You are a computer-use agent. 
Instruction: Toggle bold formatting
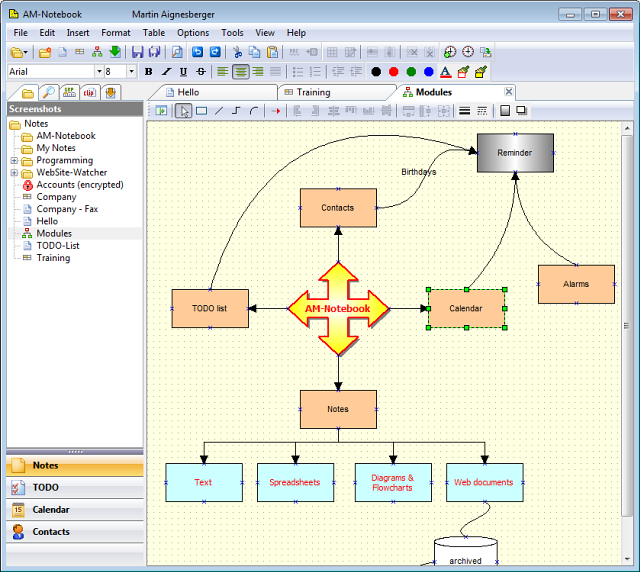[x=149, y=72]
